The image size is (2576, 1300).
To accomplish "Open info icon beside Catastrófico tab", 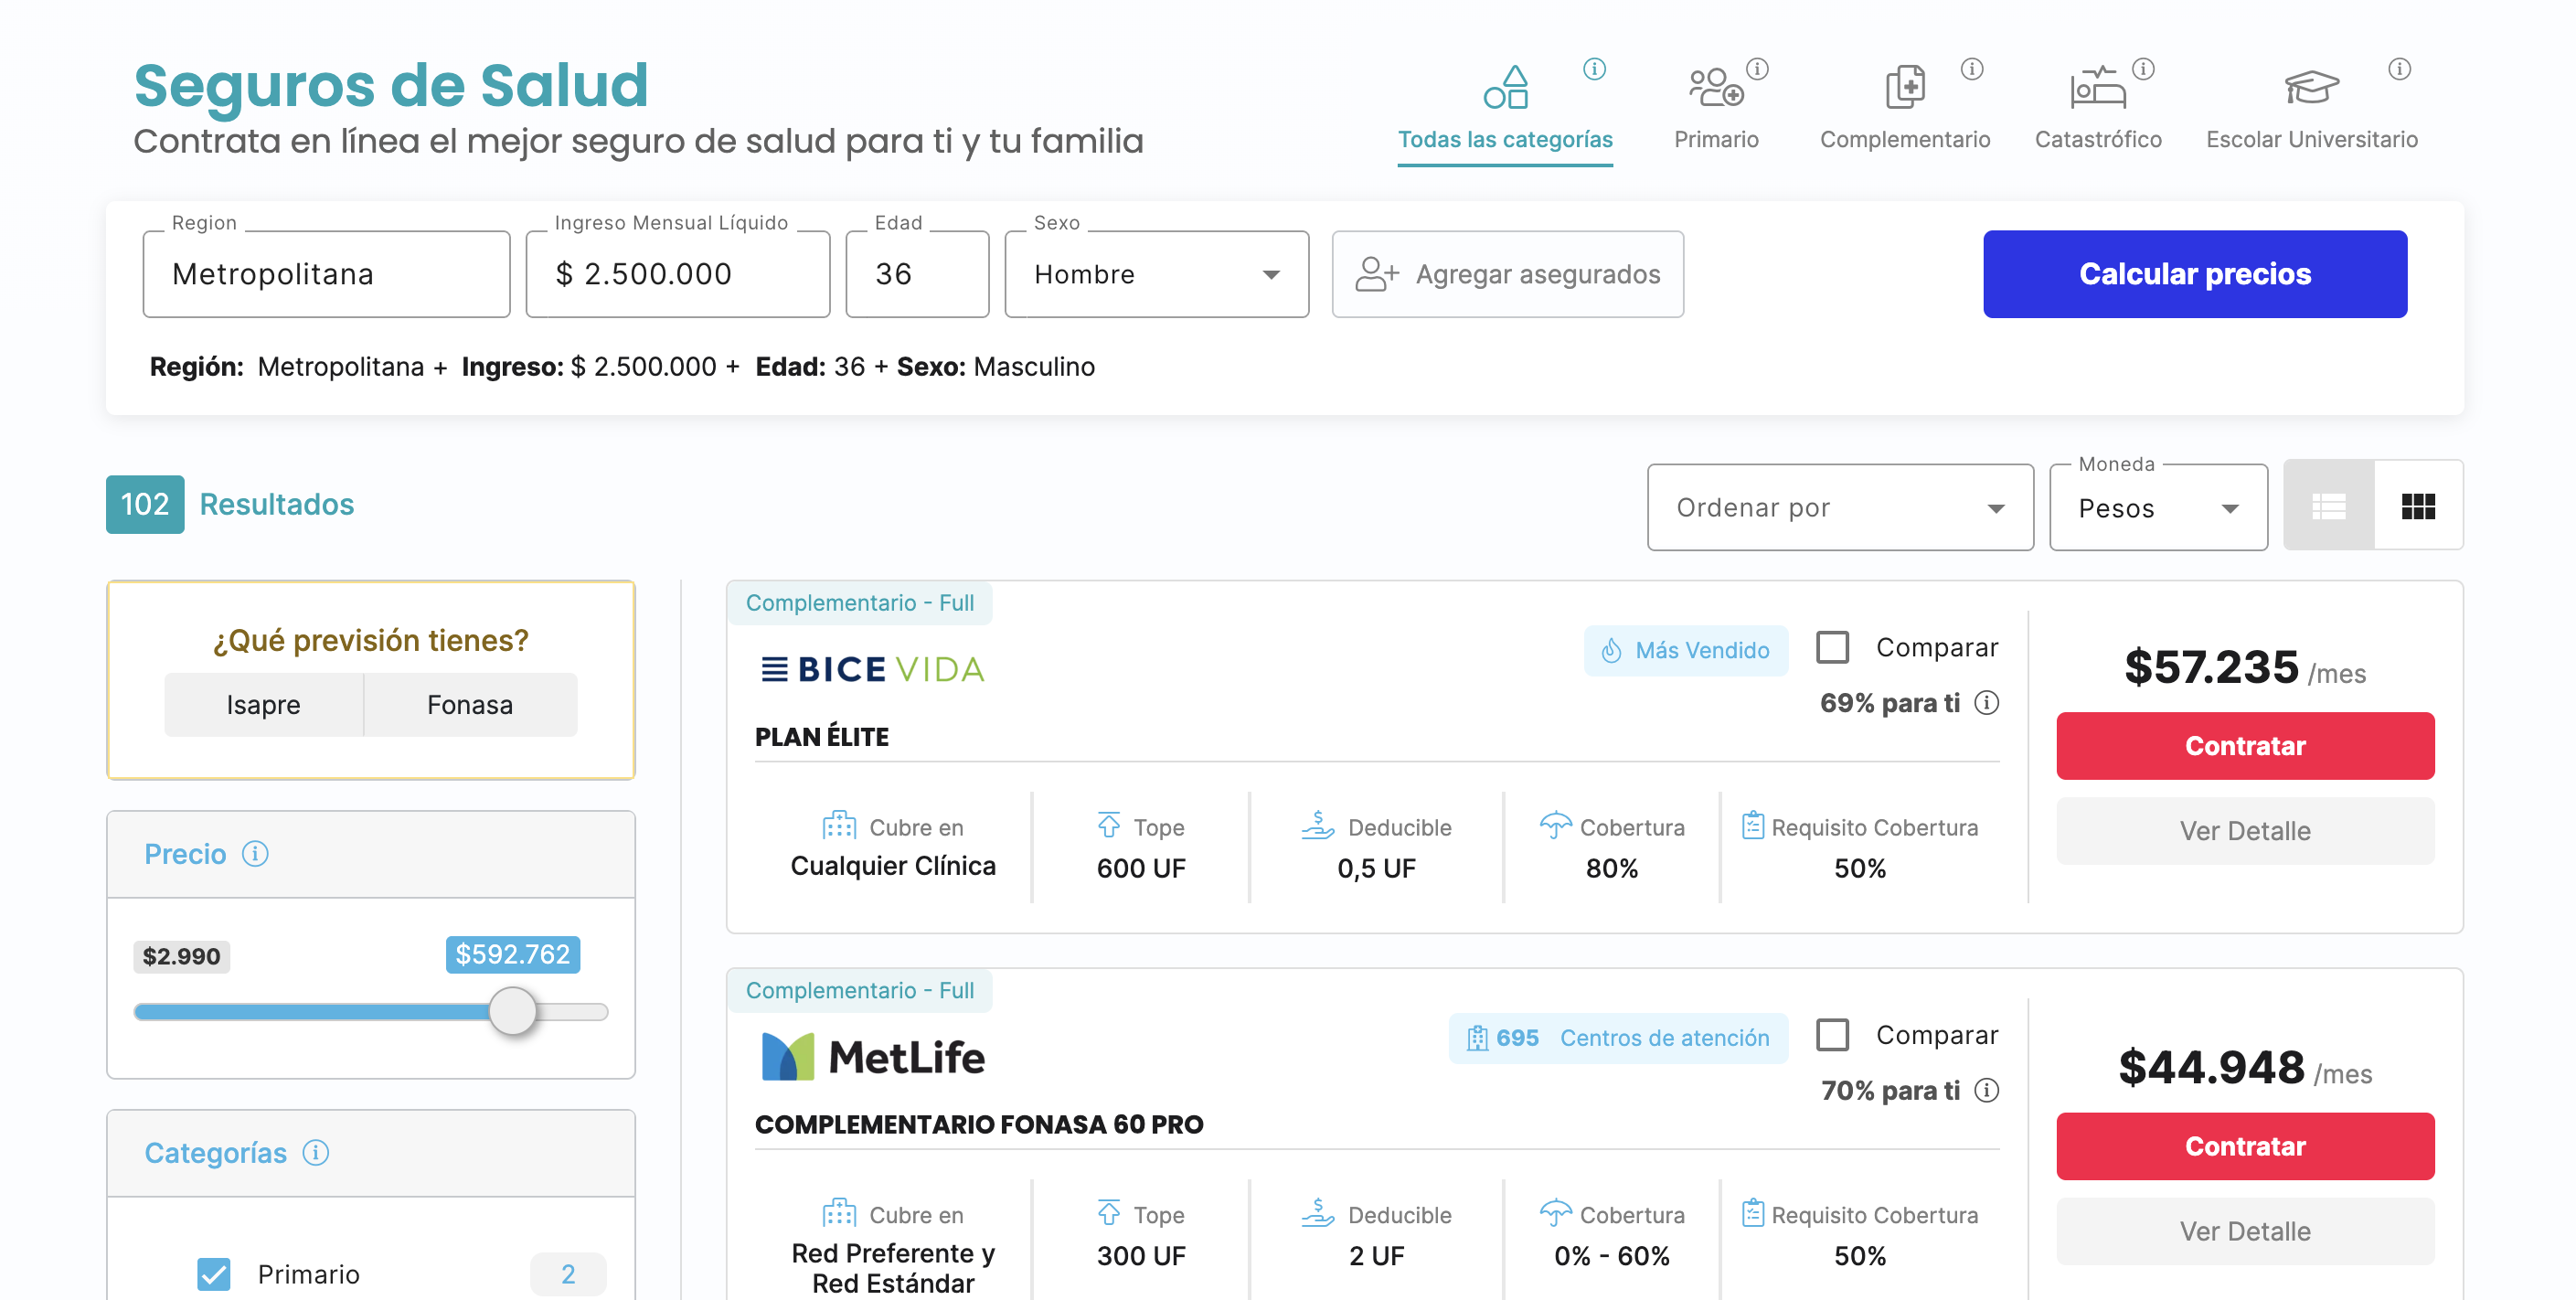I will pyautogui.click(x=2142, y=69).
